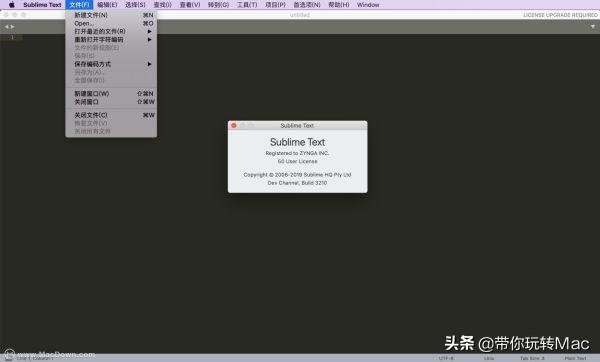Click the Dev Channel, Build 3210 text
The width and height of the screenshot is (600, 362).
[x=297, y=183]
